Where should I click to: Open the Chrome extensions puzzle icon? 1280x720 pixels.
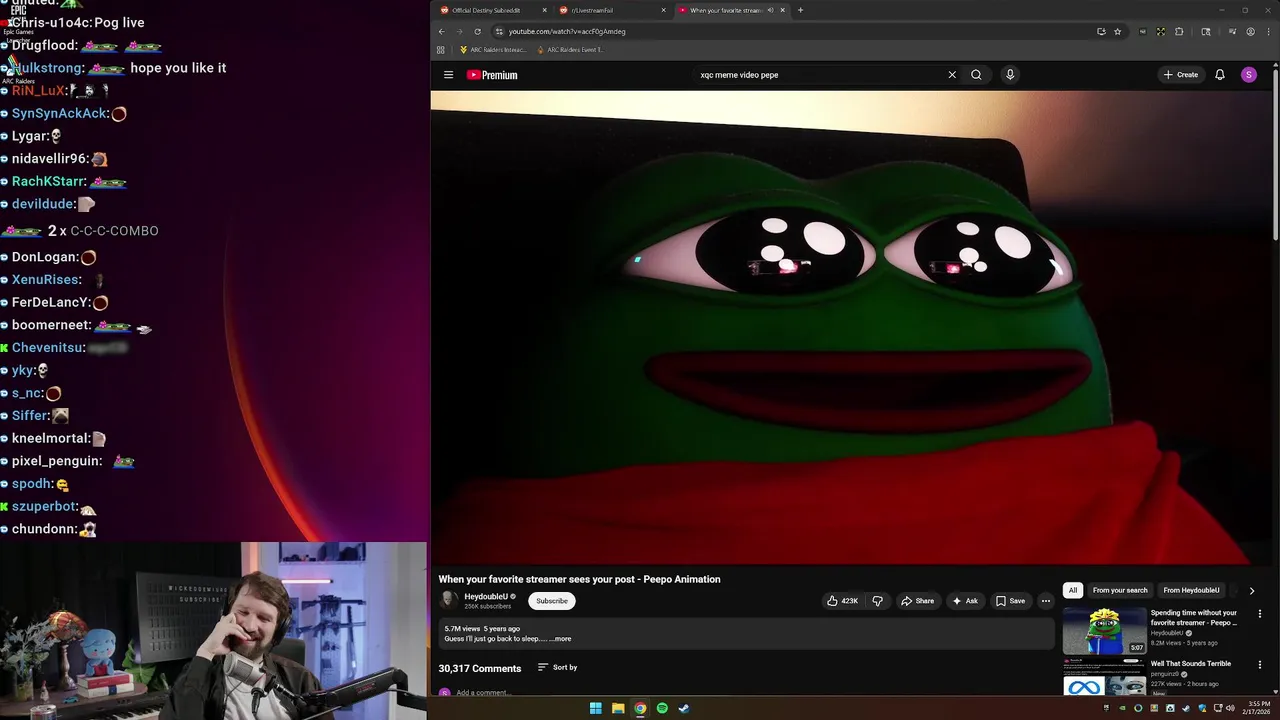(x=1179, y=31)
